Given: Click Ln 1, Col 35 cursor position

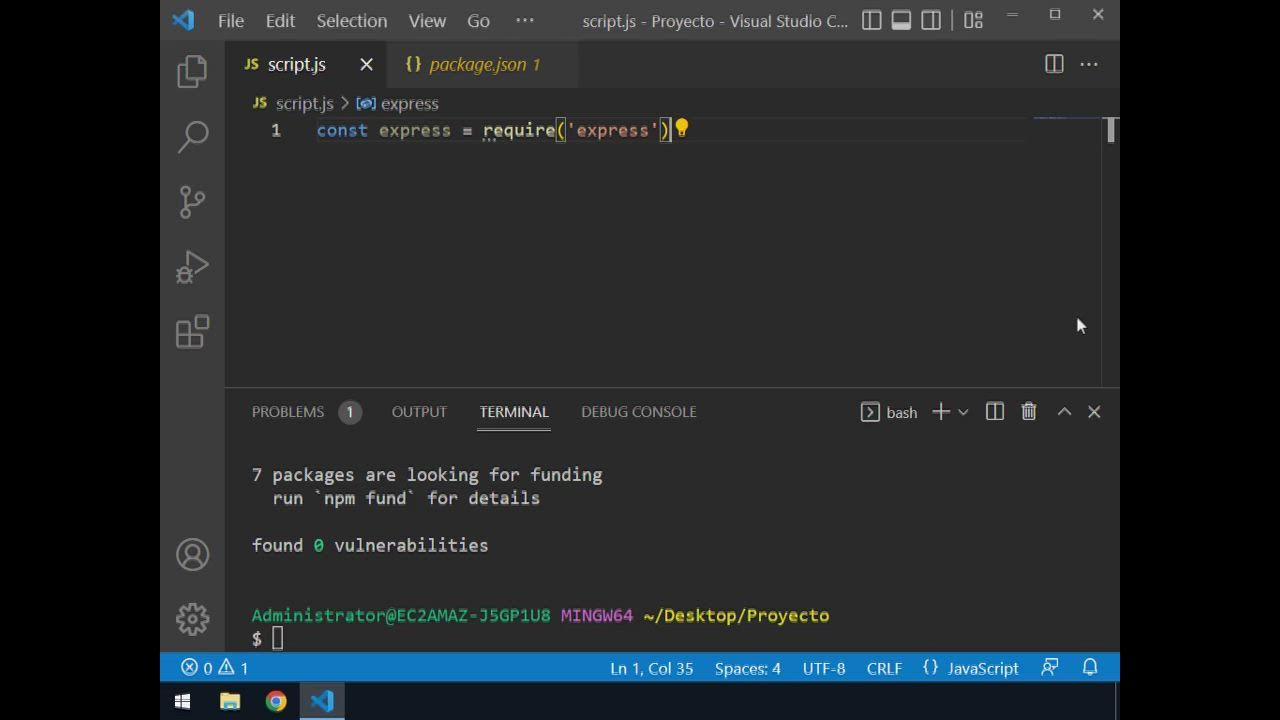Looking at the screenshot, I should (652, 668).
